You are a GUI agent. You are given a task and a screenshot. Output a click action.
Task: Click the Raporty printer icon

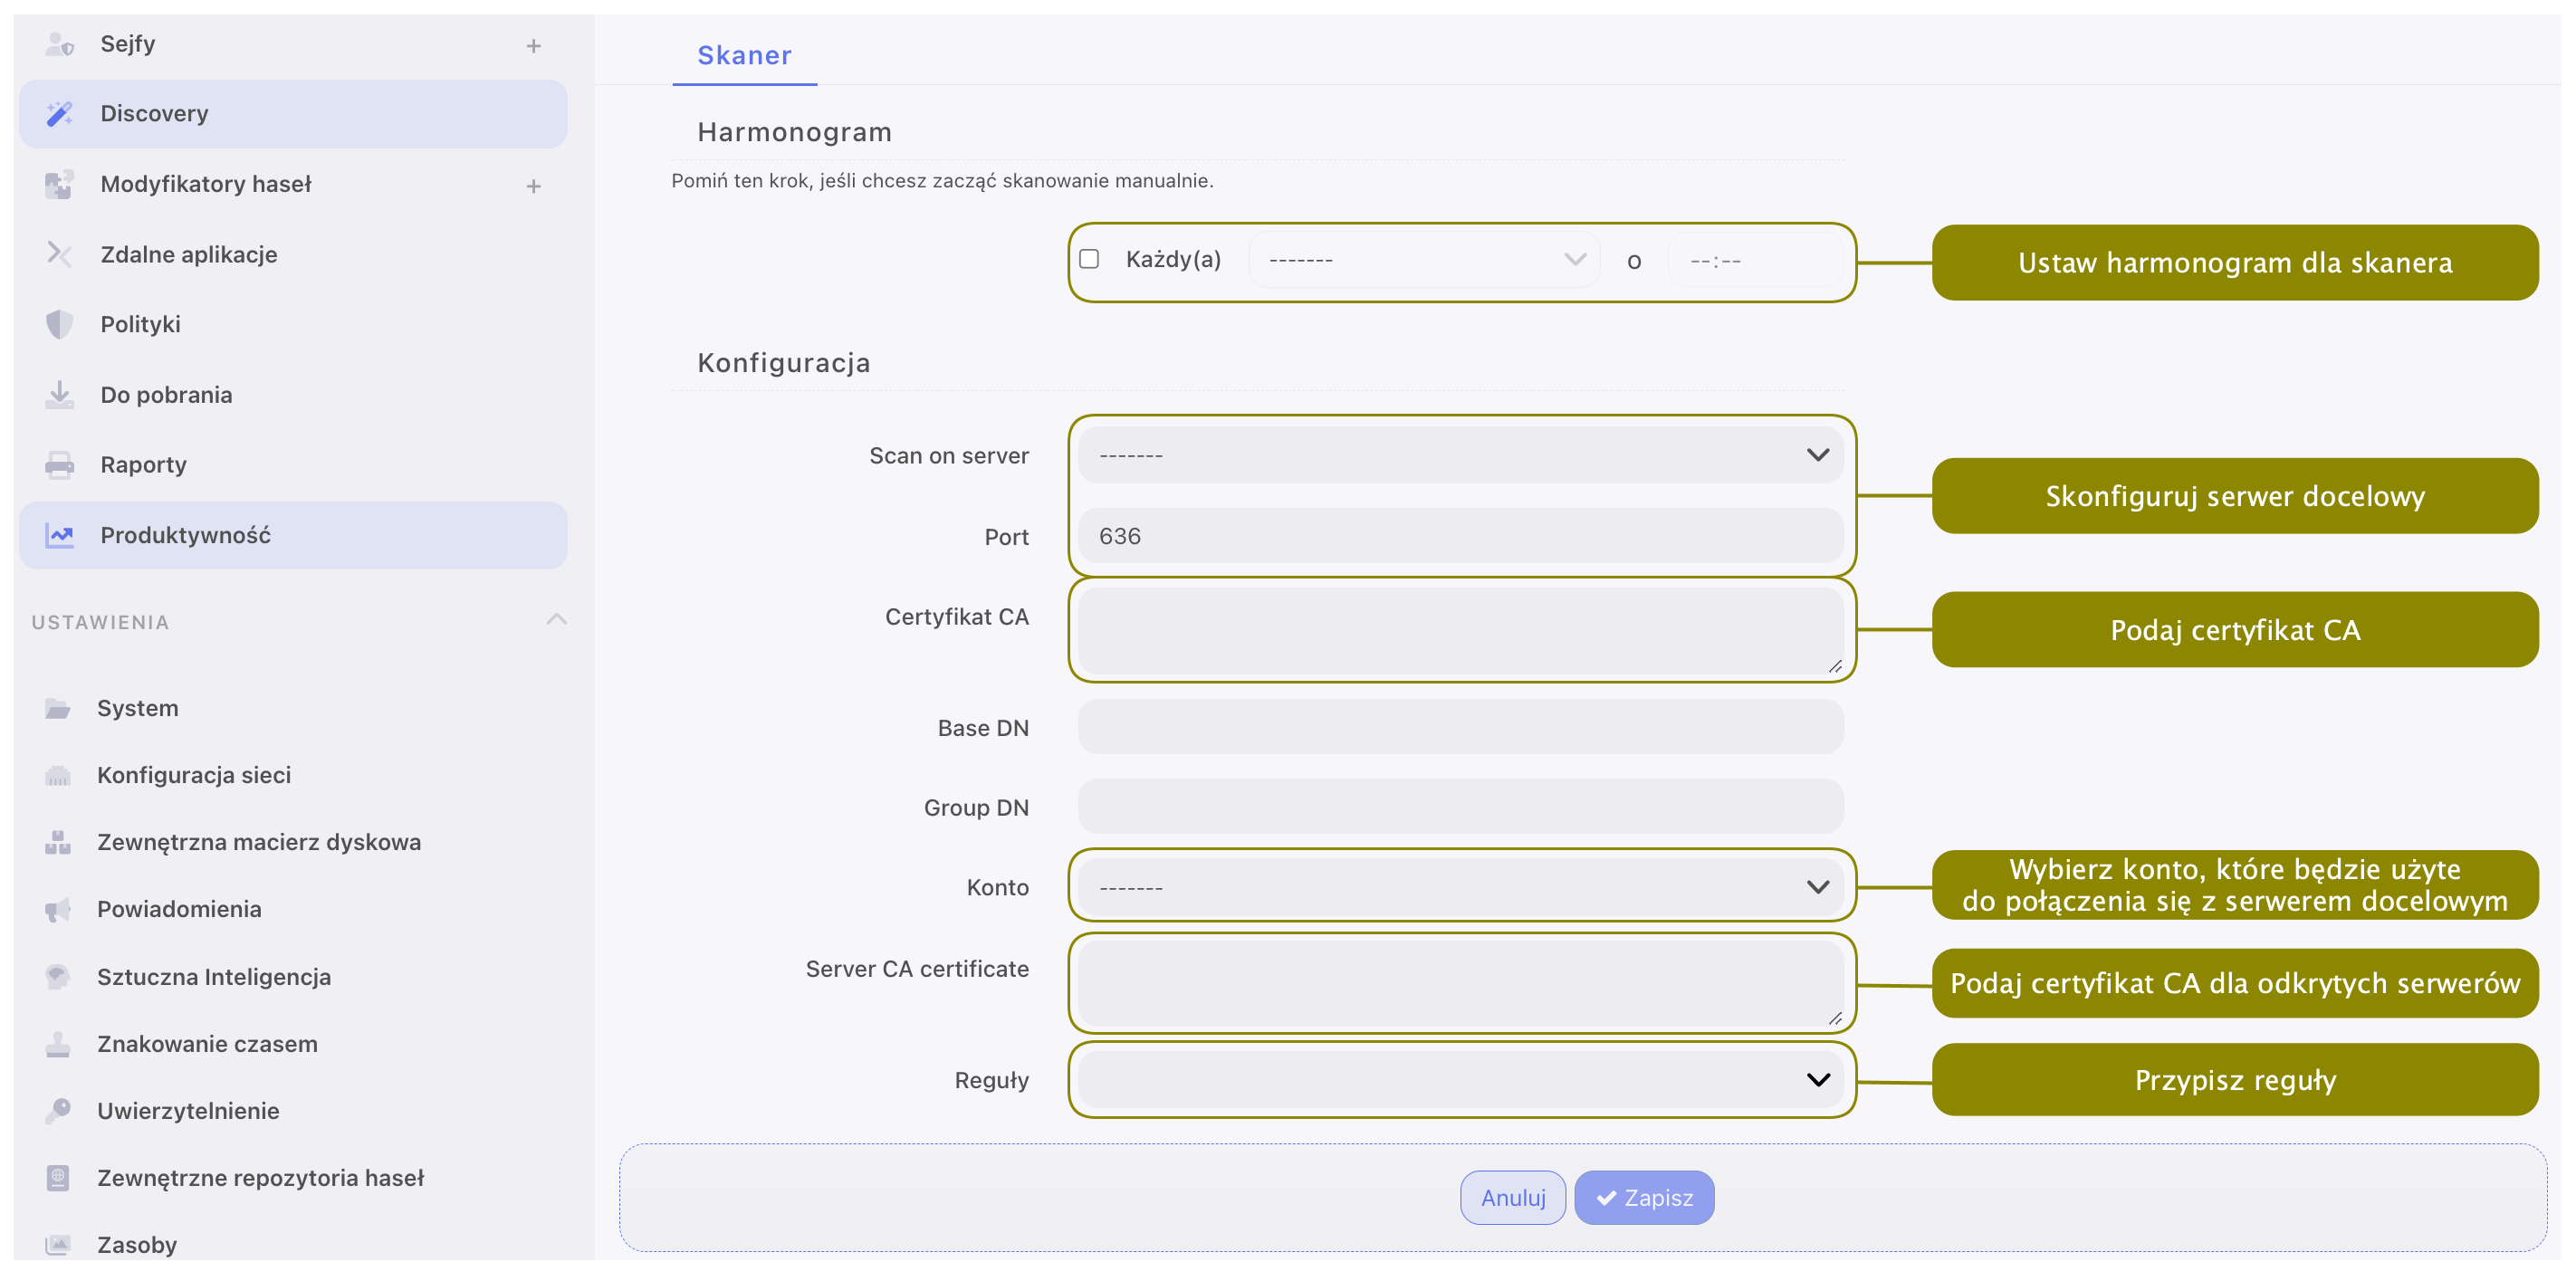[x=59, y=465]
